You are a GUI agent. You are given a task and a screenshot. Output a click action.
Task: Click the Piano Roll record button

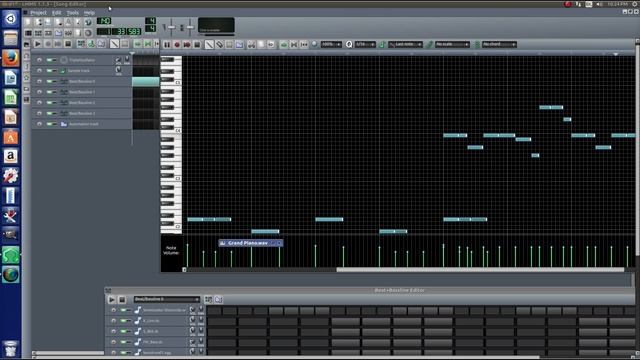tap(177, 44)
